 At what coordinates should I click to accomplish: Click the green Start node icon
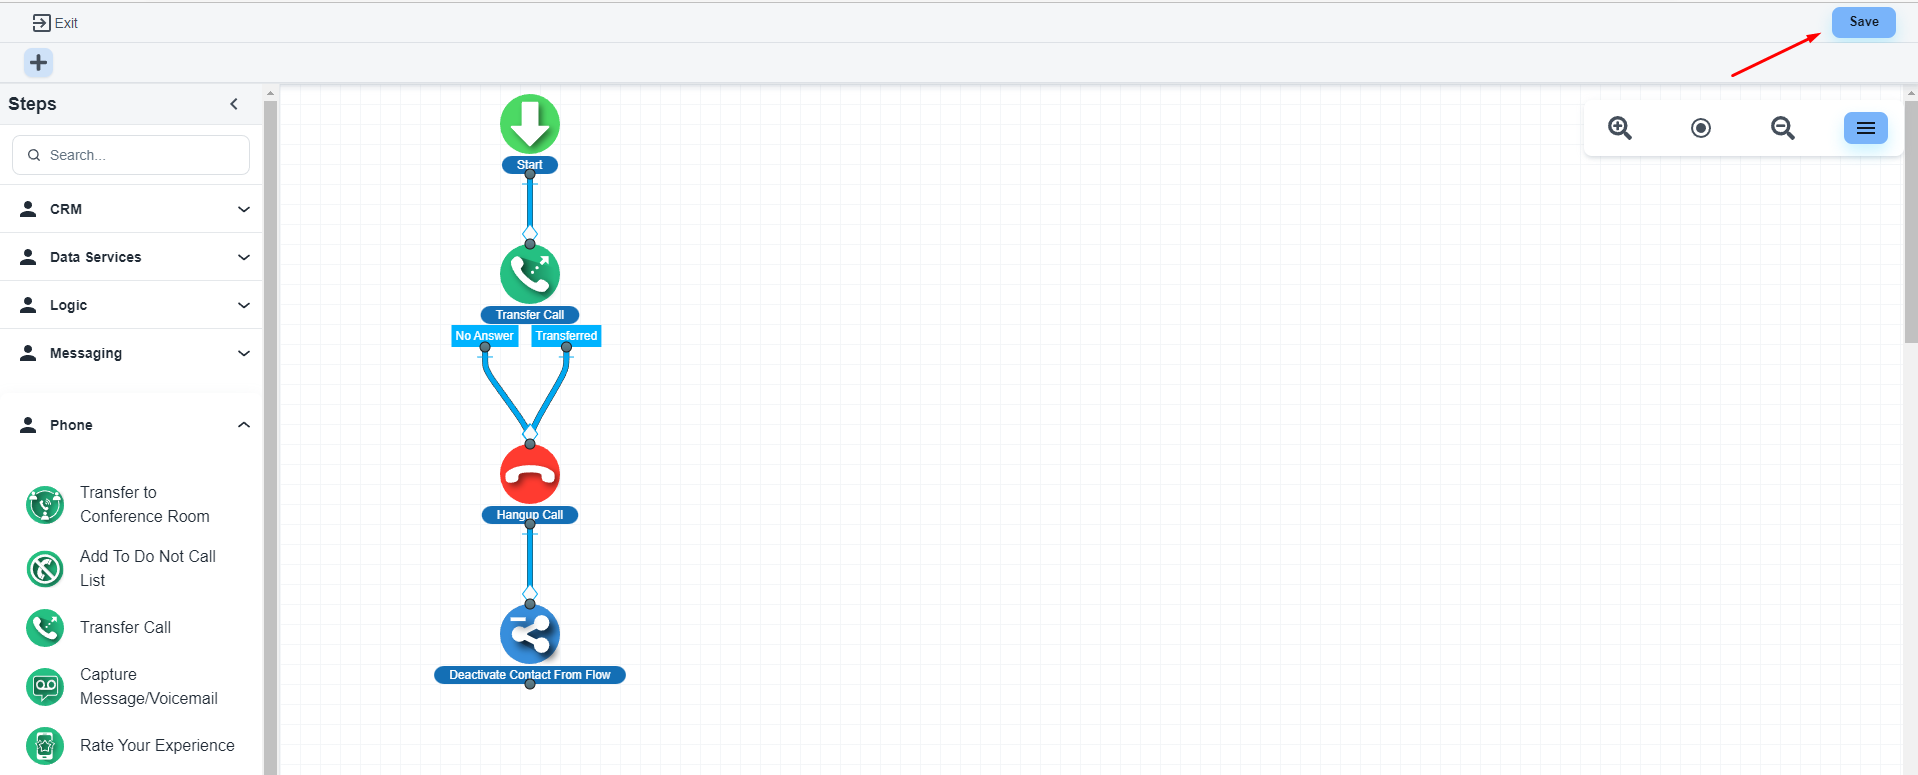529,124
